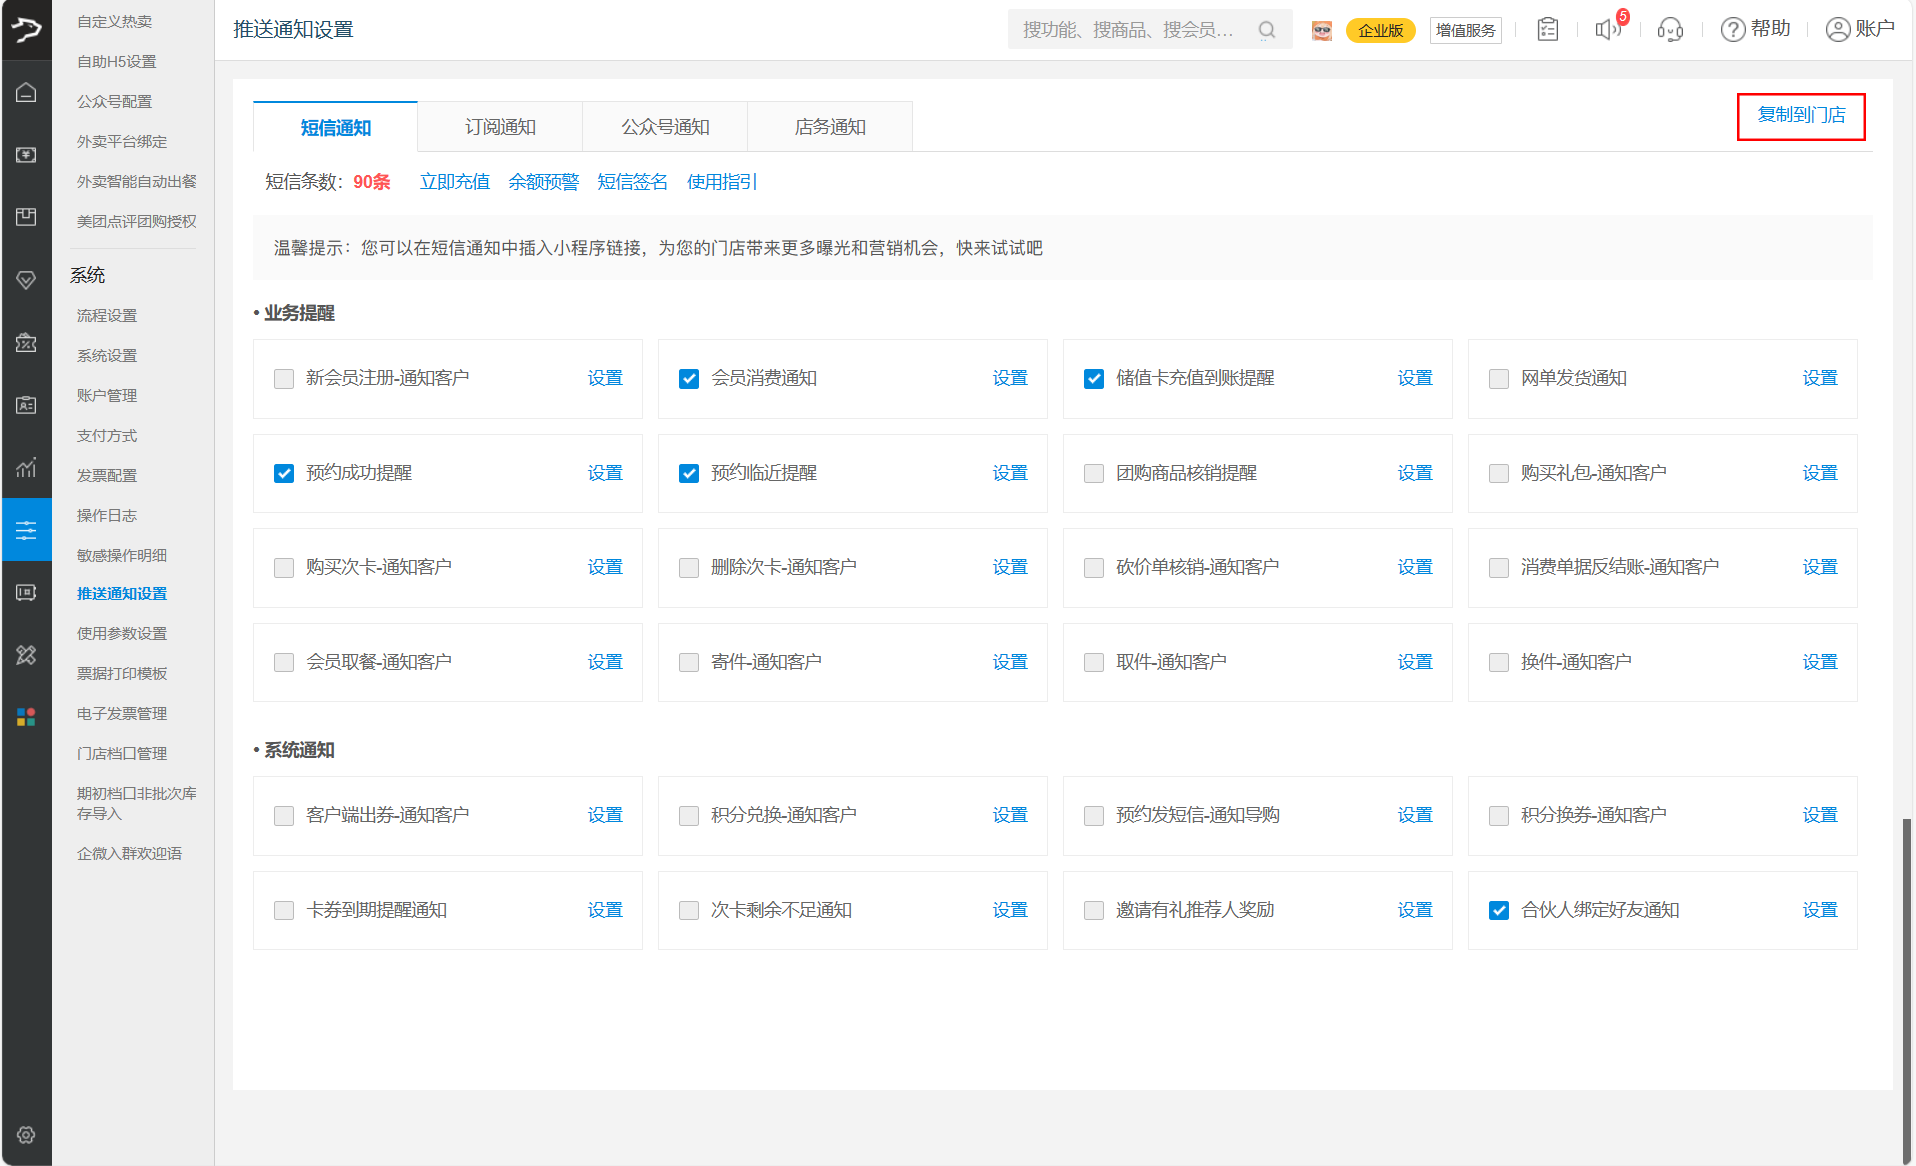Viewport: 1916px width, 1166px height.
Task: Select the diamond icon in left sidebar
Action: click(26, 280)
